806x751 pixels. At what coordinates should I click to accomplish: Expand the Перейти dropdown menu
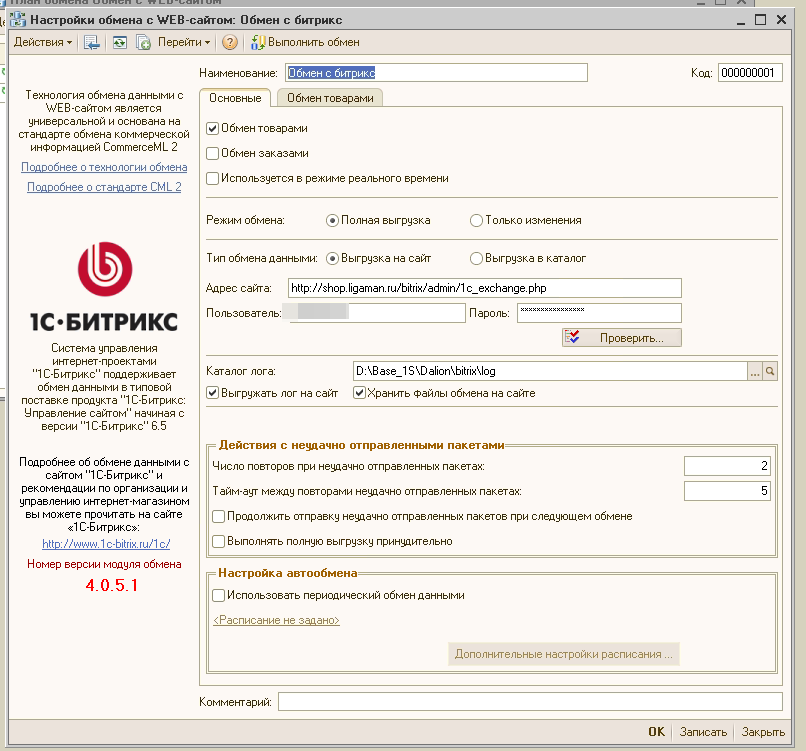click(184, 42)
